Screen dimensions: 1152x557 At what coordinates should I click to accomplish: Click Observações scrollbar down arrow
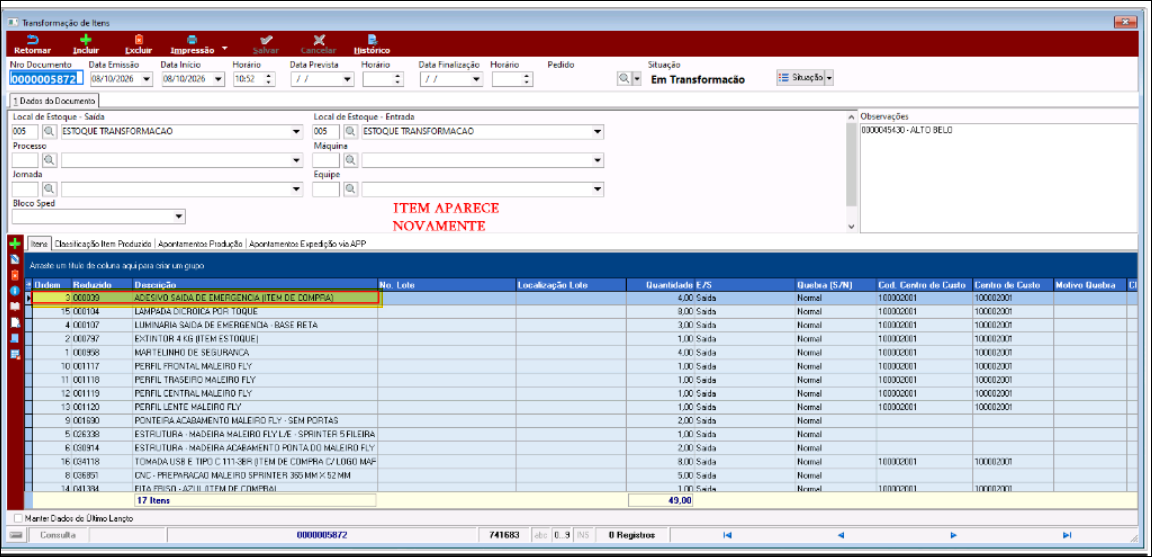tap(852, 227)
